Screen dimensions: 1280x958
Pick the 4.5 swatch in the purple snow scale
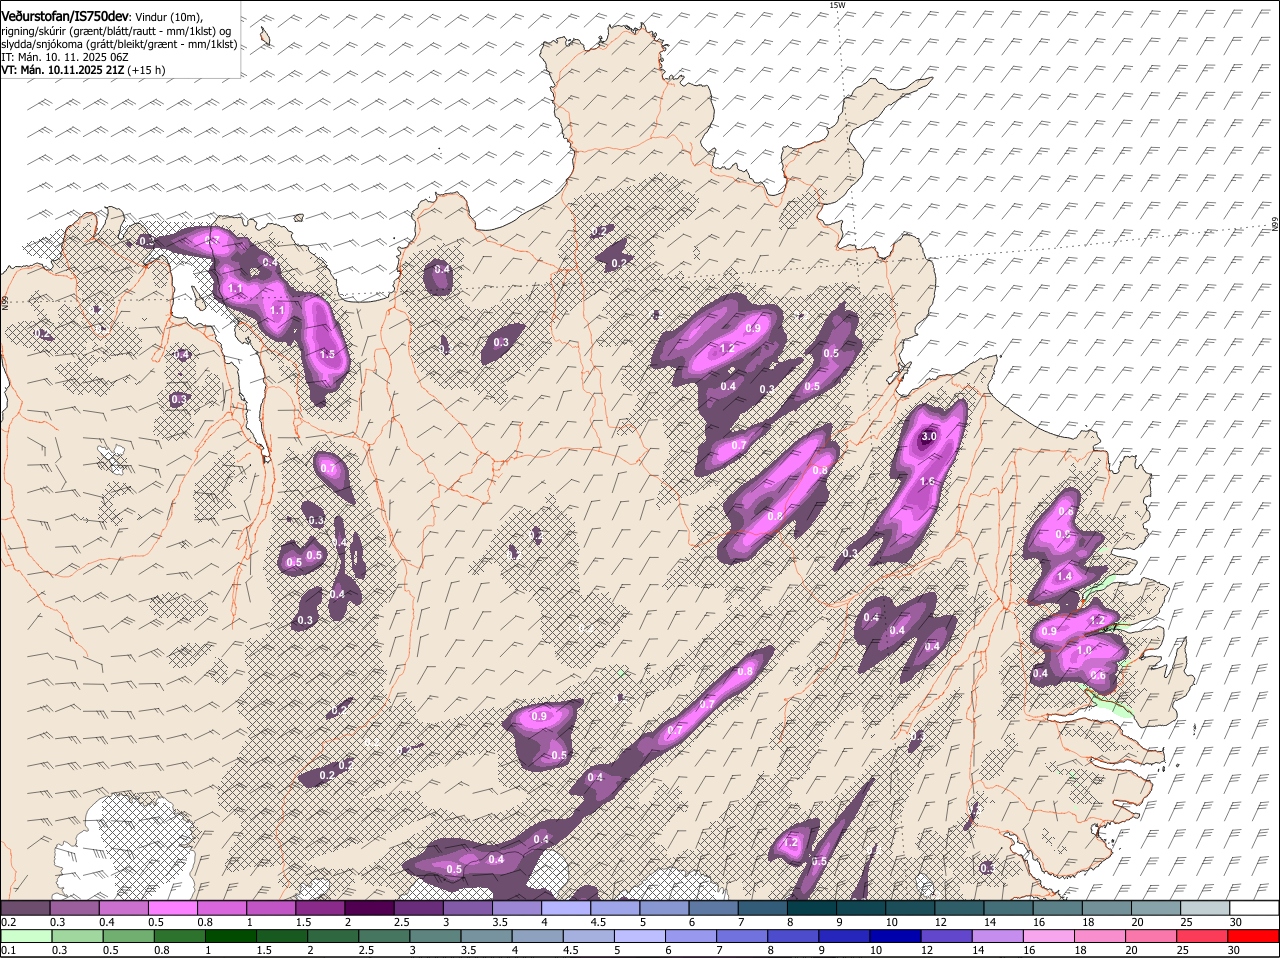pyautogui.click(x=615, y=908)
